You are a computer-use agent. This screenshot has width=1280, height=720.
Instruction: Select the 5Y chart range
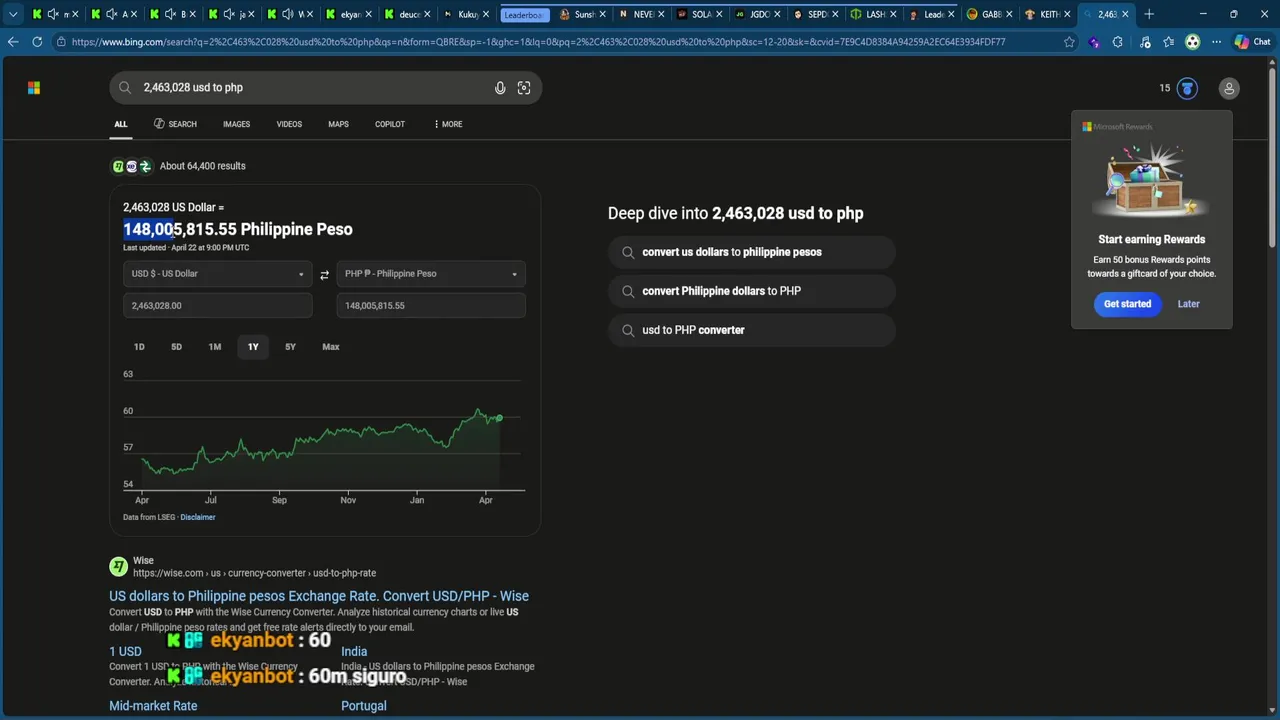tap(290, 347)
